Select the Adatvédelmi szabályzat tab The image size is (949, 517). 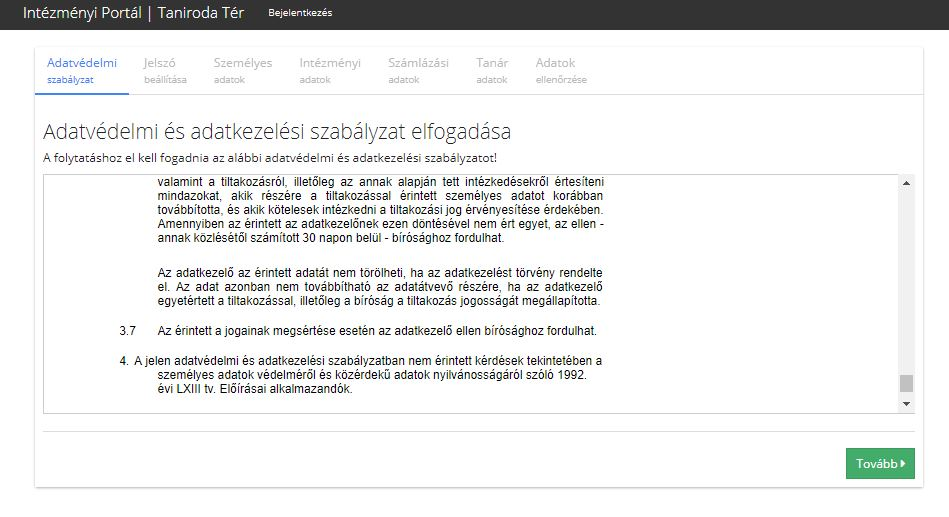[82, 70]
